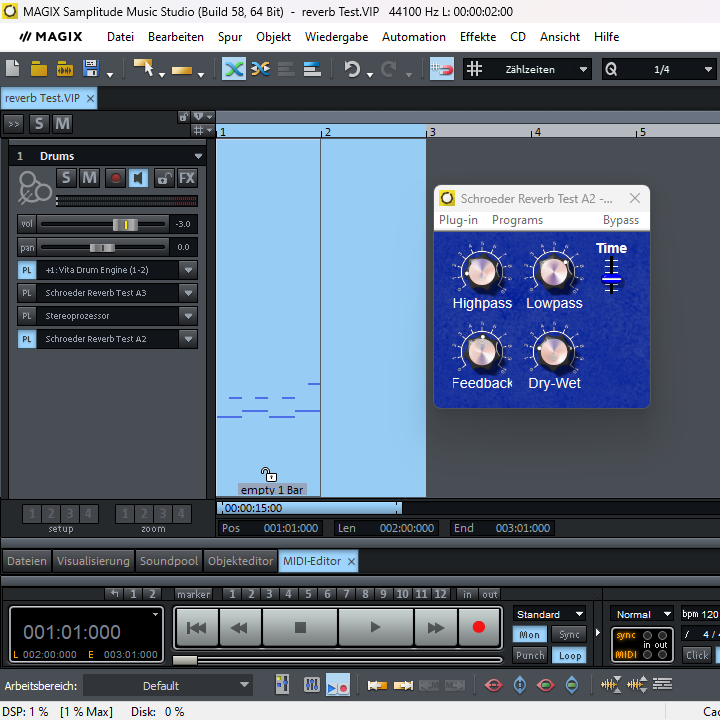Expand the Drums track name dropdown arrow

[198, 156]
